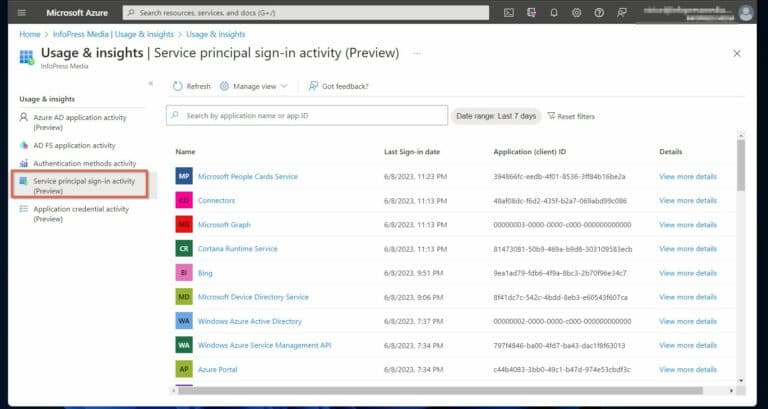
Task: Click Reset filters
Action: pyautogui.click(x=571, y=117)
